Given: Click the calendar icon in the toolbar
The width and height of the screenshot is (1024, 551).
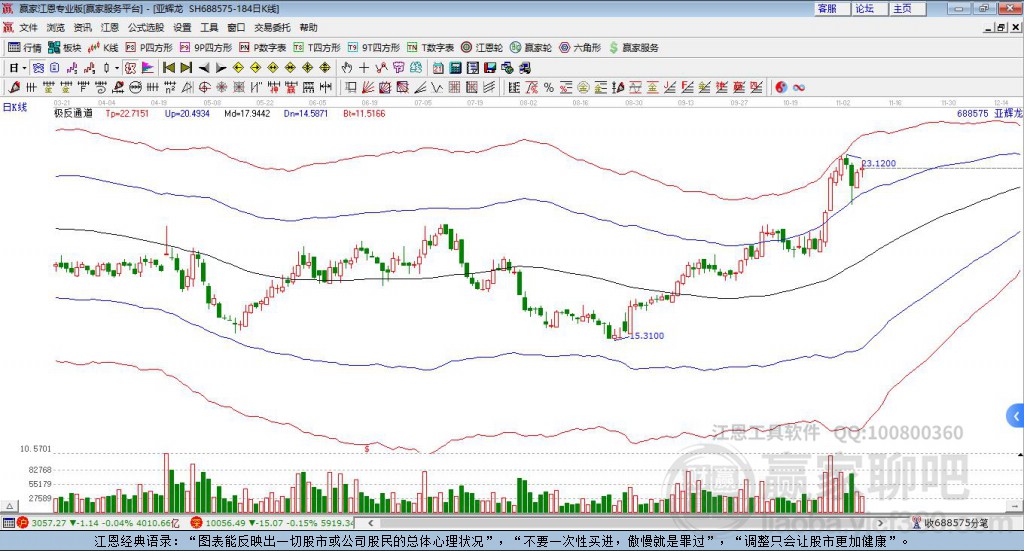Looking at the screenshot, I should coord(438,68).
